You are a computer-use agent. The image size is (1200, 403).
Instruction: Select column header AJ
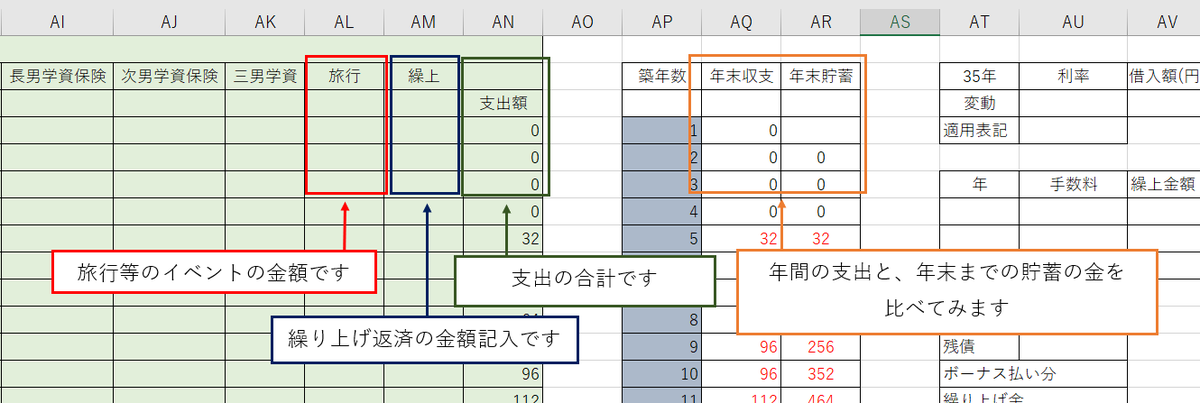click(169, 21)
